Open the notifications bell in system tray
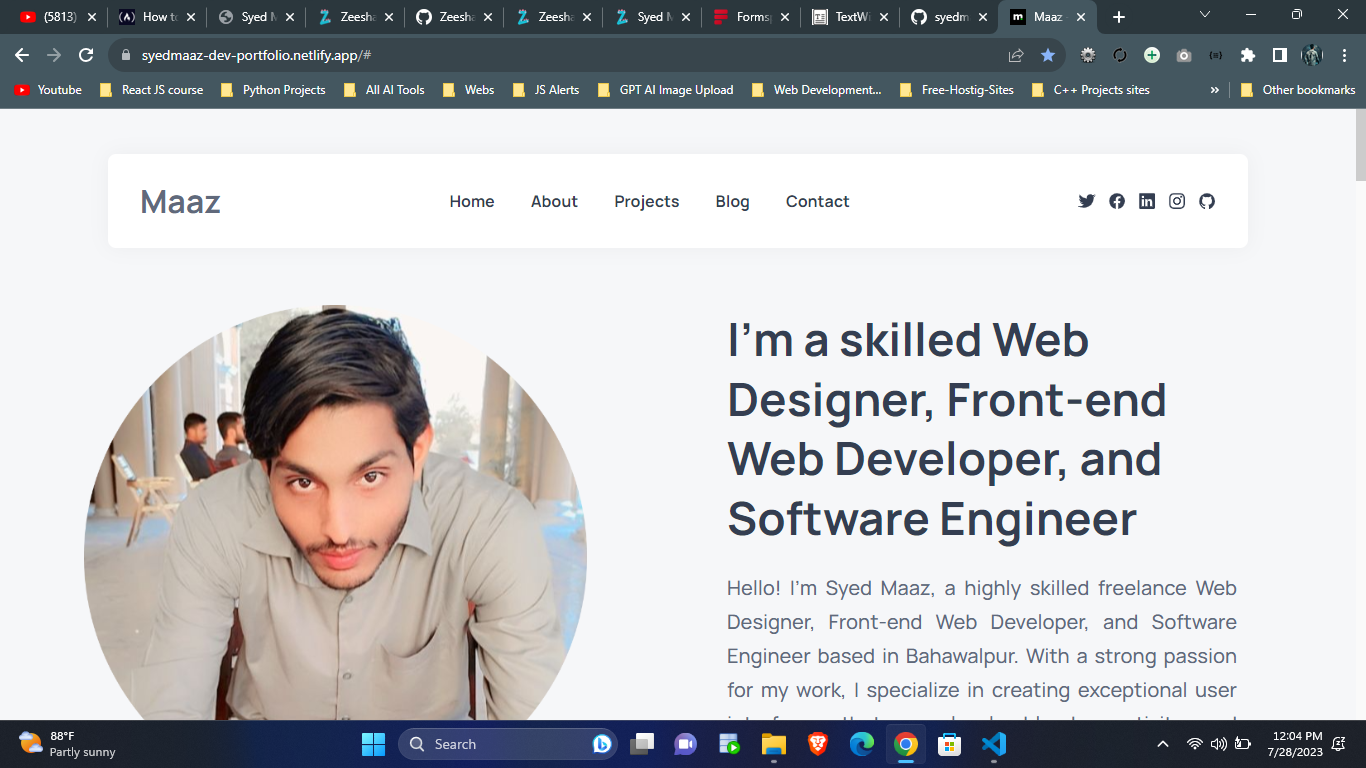Image resolution: width=1366 pixels, height=768 pixels. 1338,744
